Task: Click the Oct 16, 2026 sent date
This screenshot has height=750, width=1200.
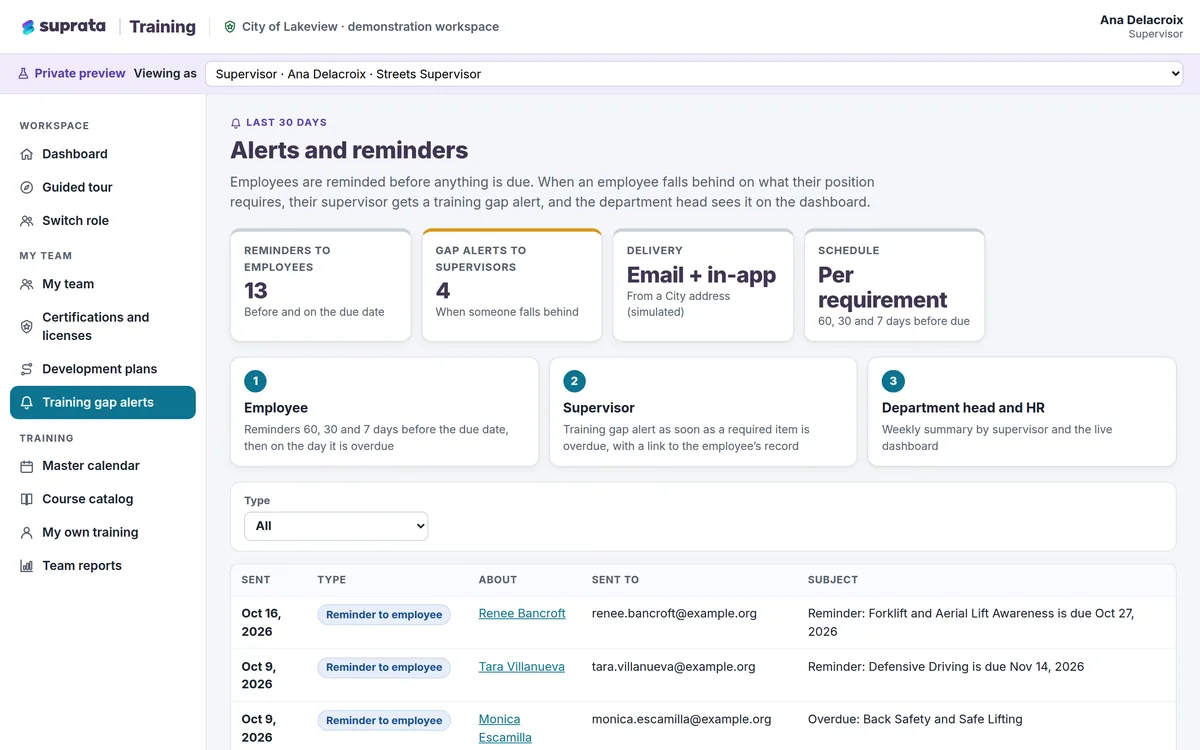Action: (x=261, y=622)
